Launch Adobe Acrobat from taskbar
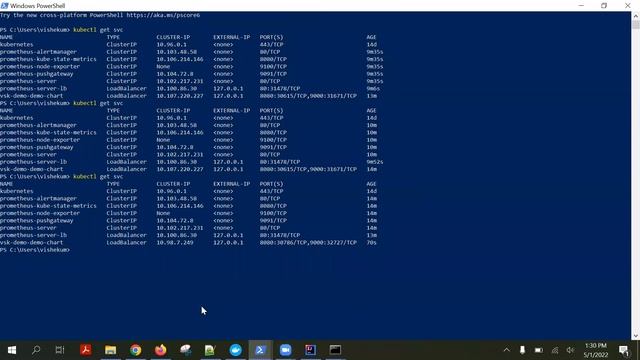 [x=86, y=350]
